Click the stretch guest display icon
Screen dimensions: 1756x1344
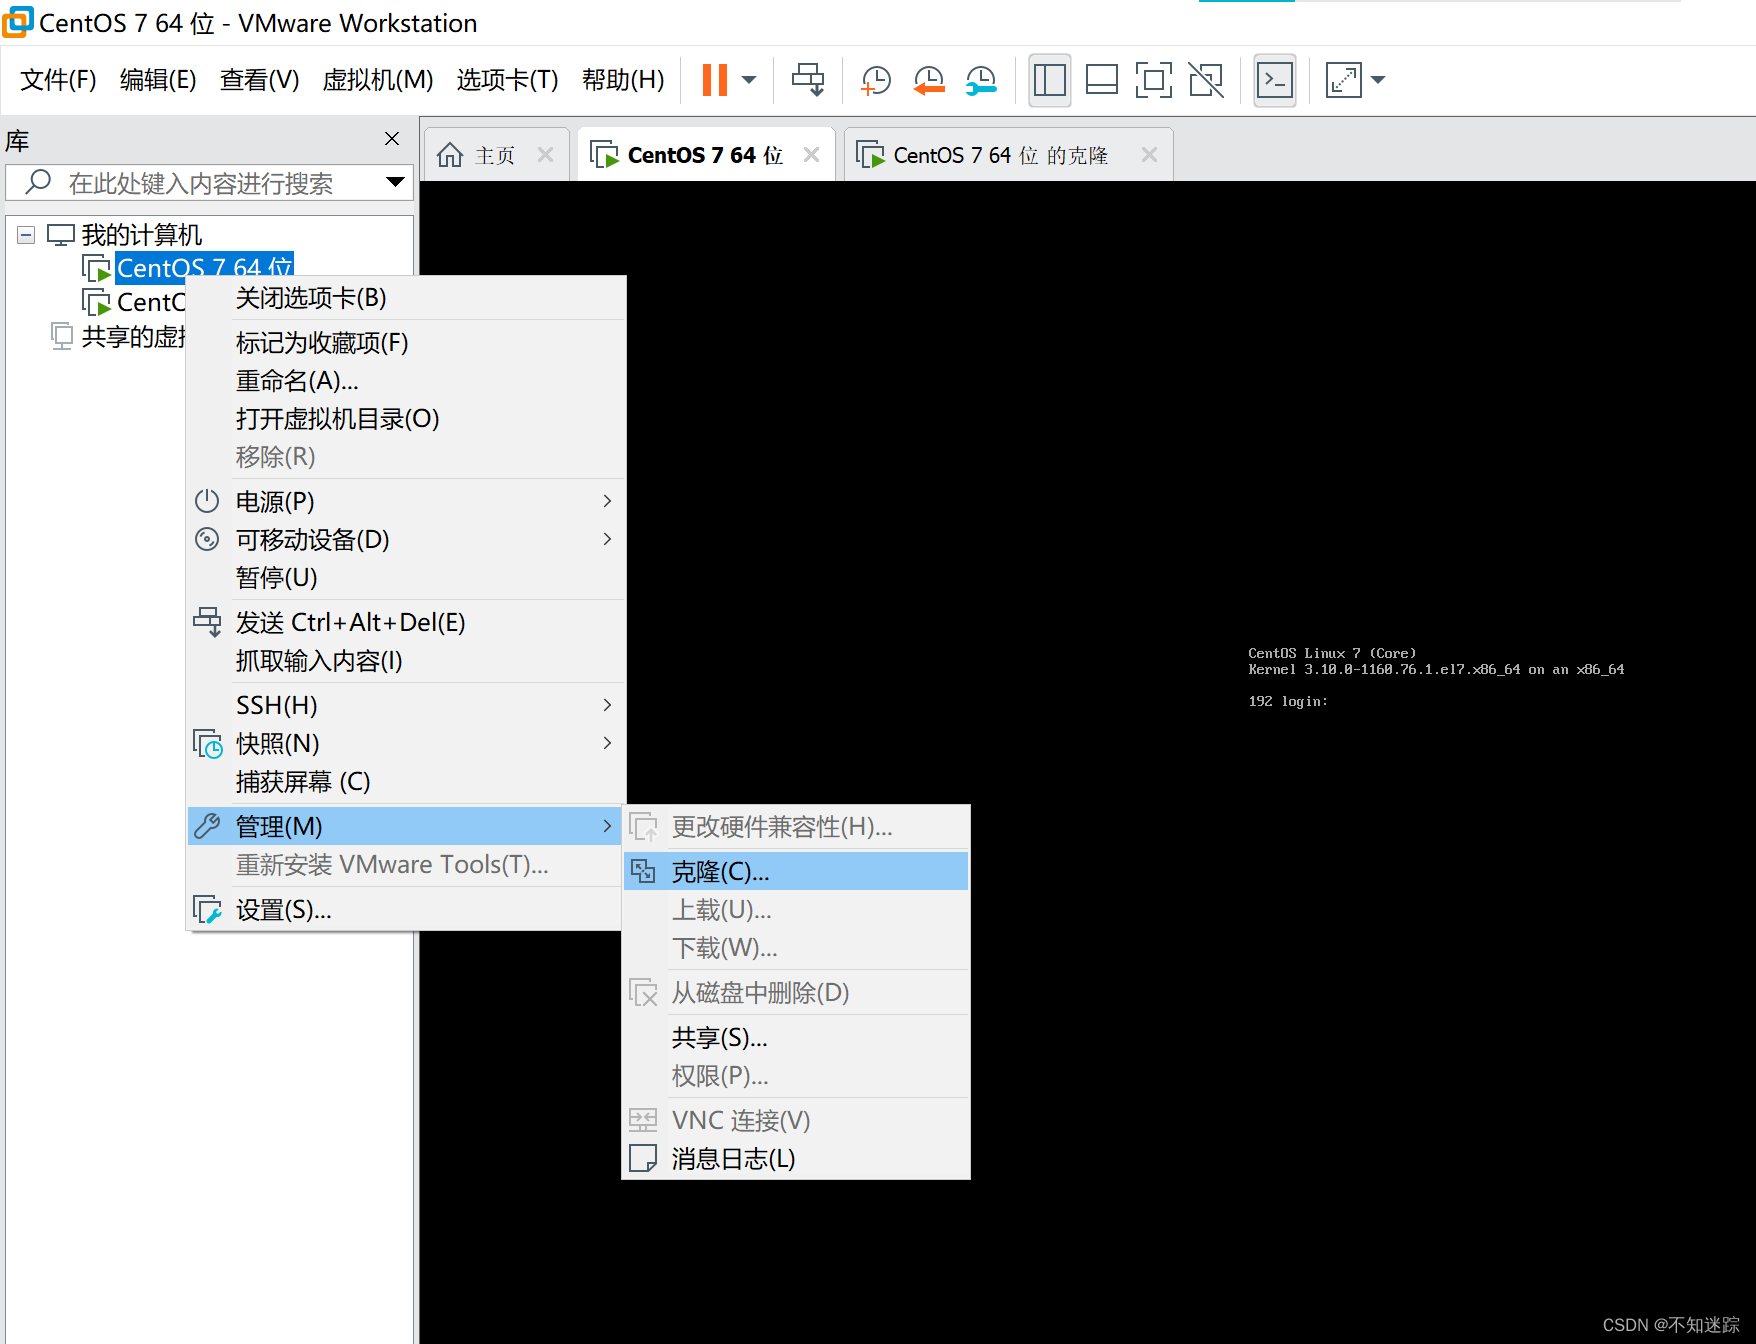click(1343, 80)
